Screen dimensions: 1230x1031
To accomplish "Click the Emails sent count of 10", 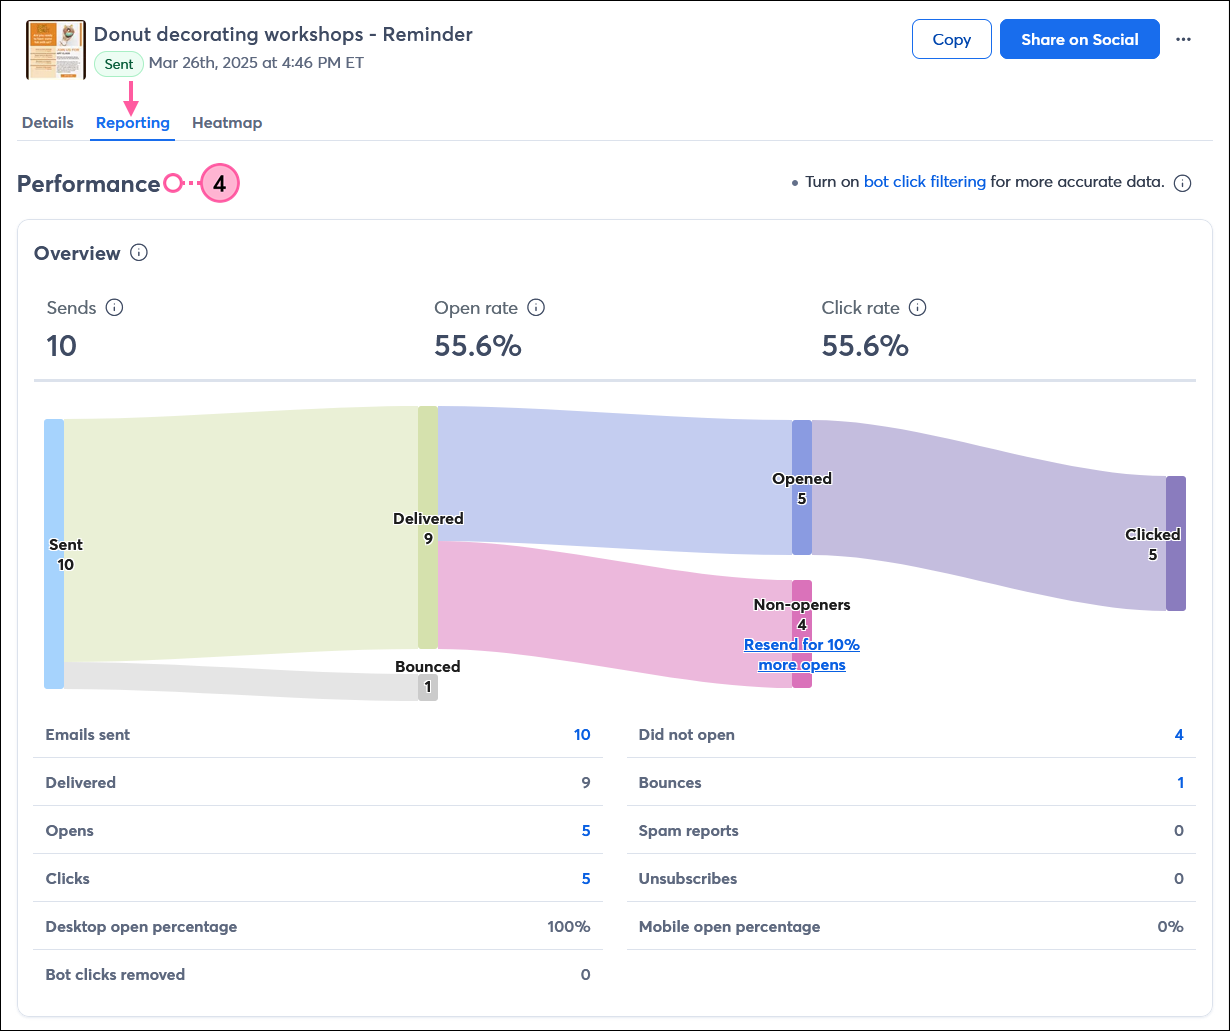I will coord(583,734).
